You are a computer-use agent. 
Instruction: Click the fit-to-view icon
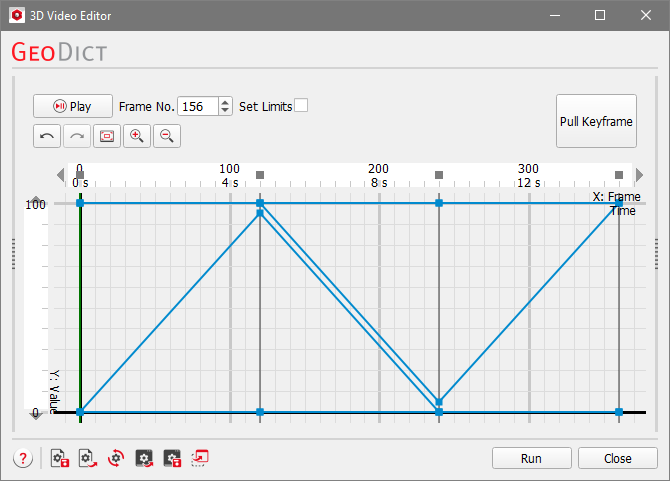coord(107,135)
